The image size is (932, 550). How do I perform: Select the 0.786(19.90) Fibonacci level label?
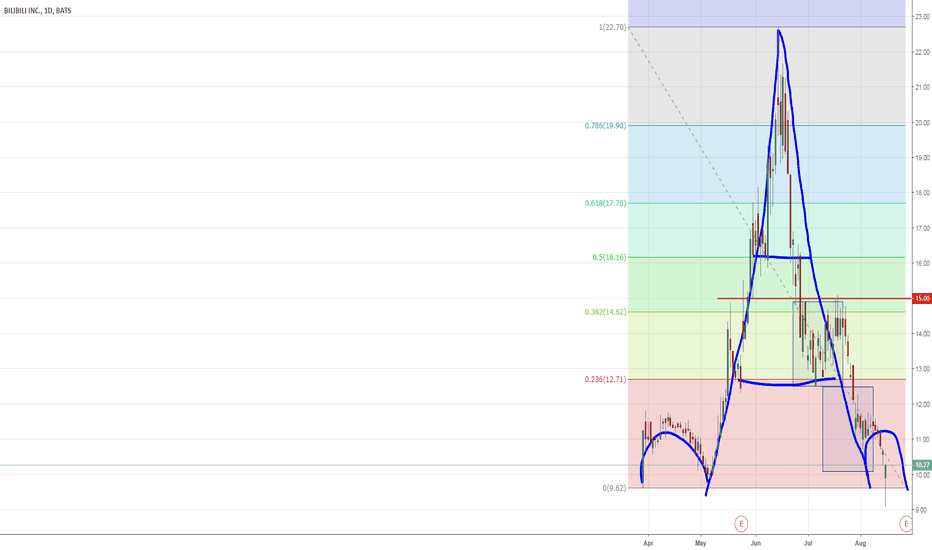605,125
